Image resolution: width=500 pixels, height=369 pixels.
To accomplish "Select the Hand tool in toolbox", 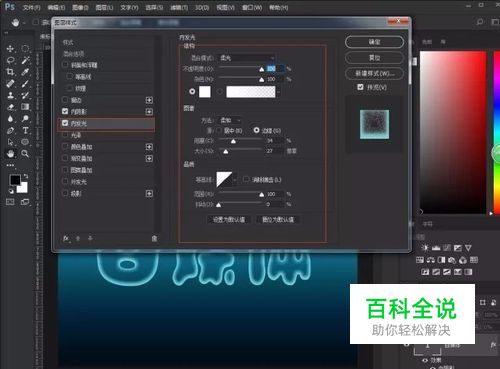I will pos(10,154).
